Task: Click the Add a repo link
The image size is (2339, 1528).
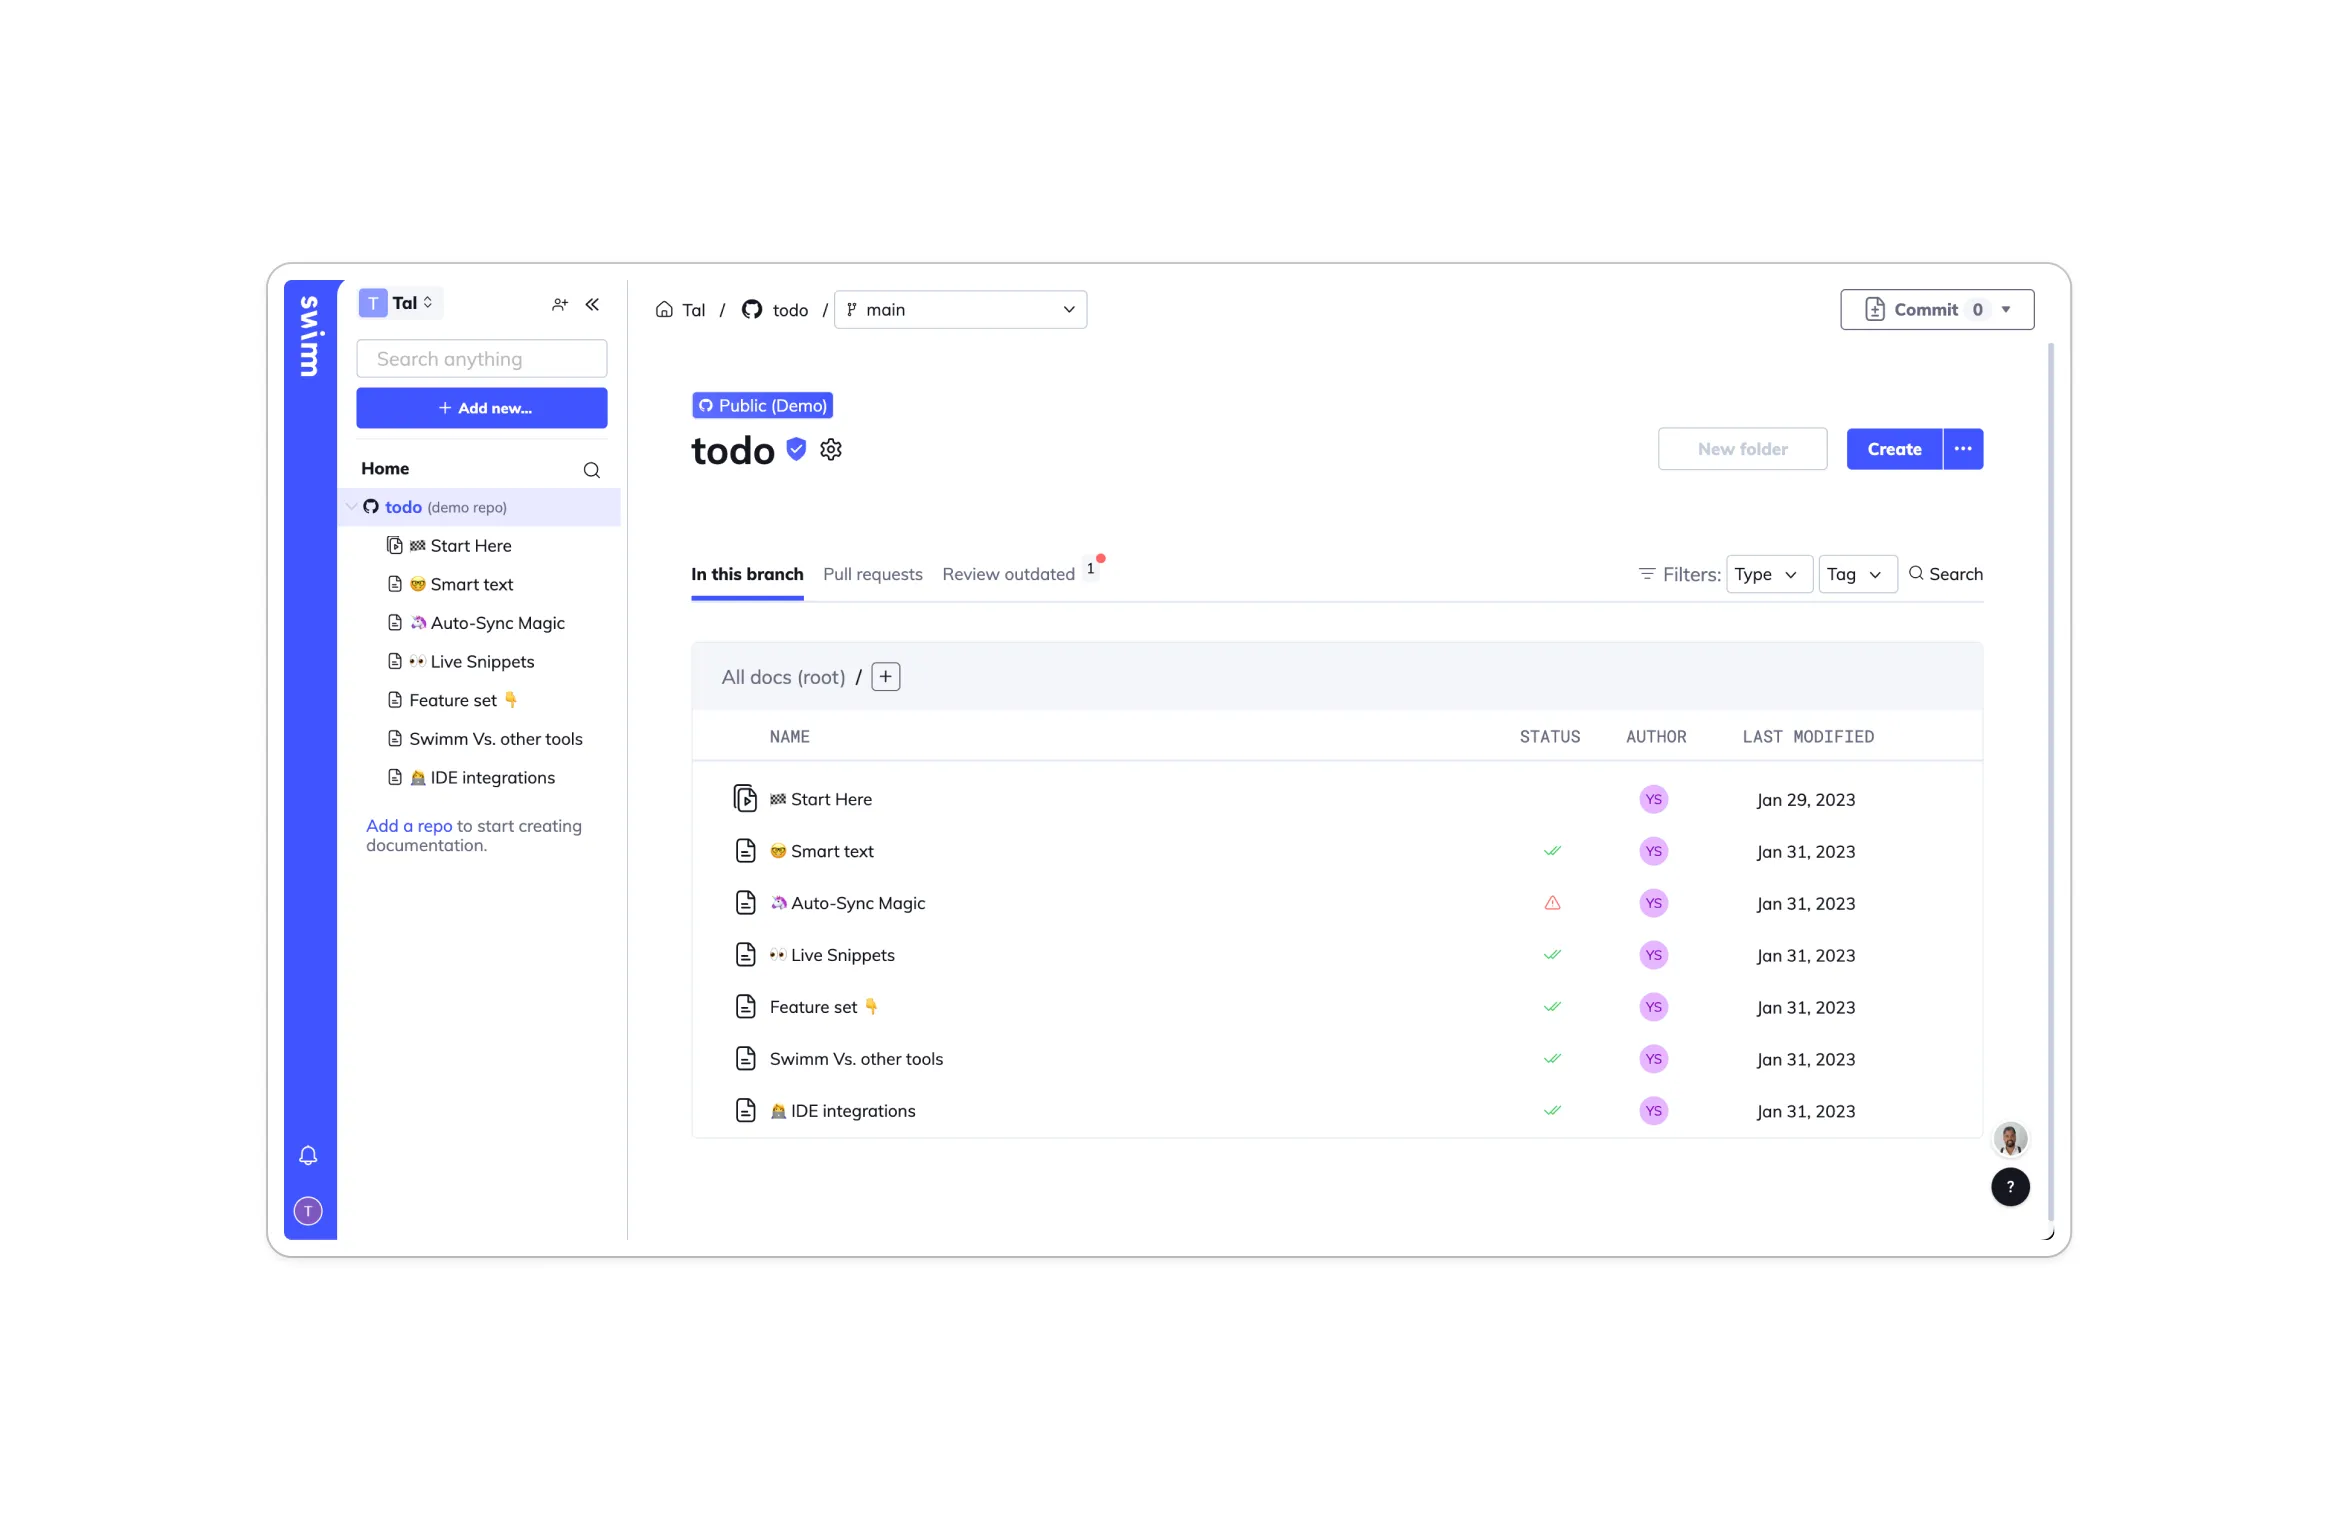Action: (409, 826)
